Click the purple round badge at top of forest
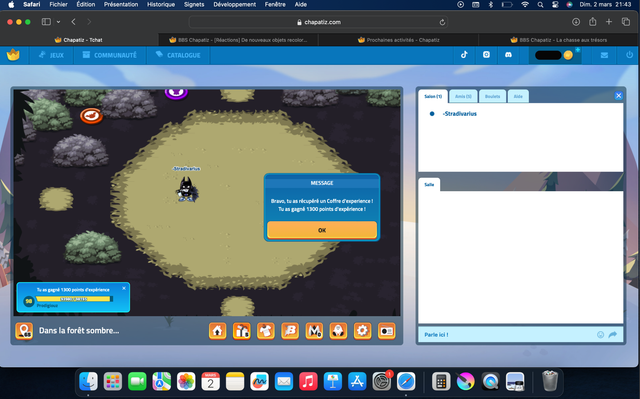This screenshot has height=399, width=640. (x=176, y=93)
